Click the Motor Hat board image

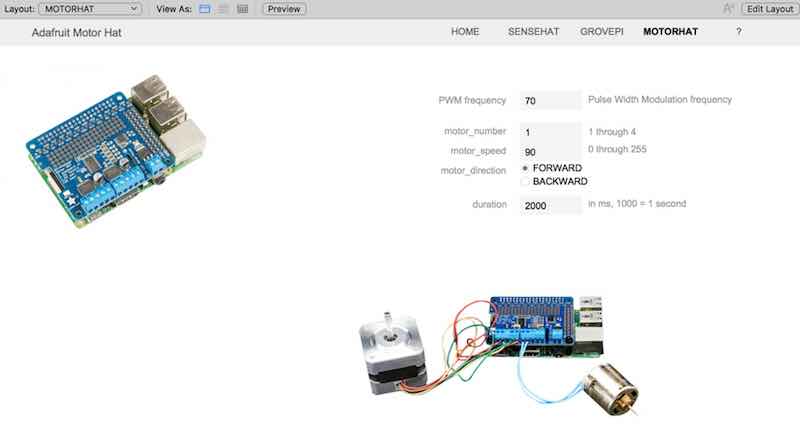coord(116,151)
